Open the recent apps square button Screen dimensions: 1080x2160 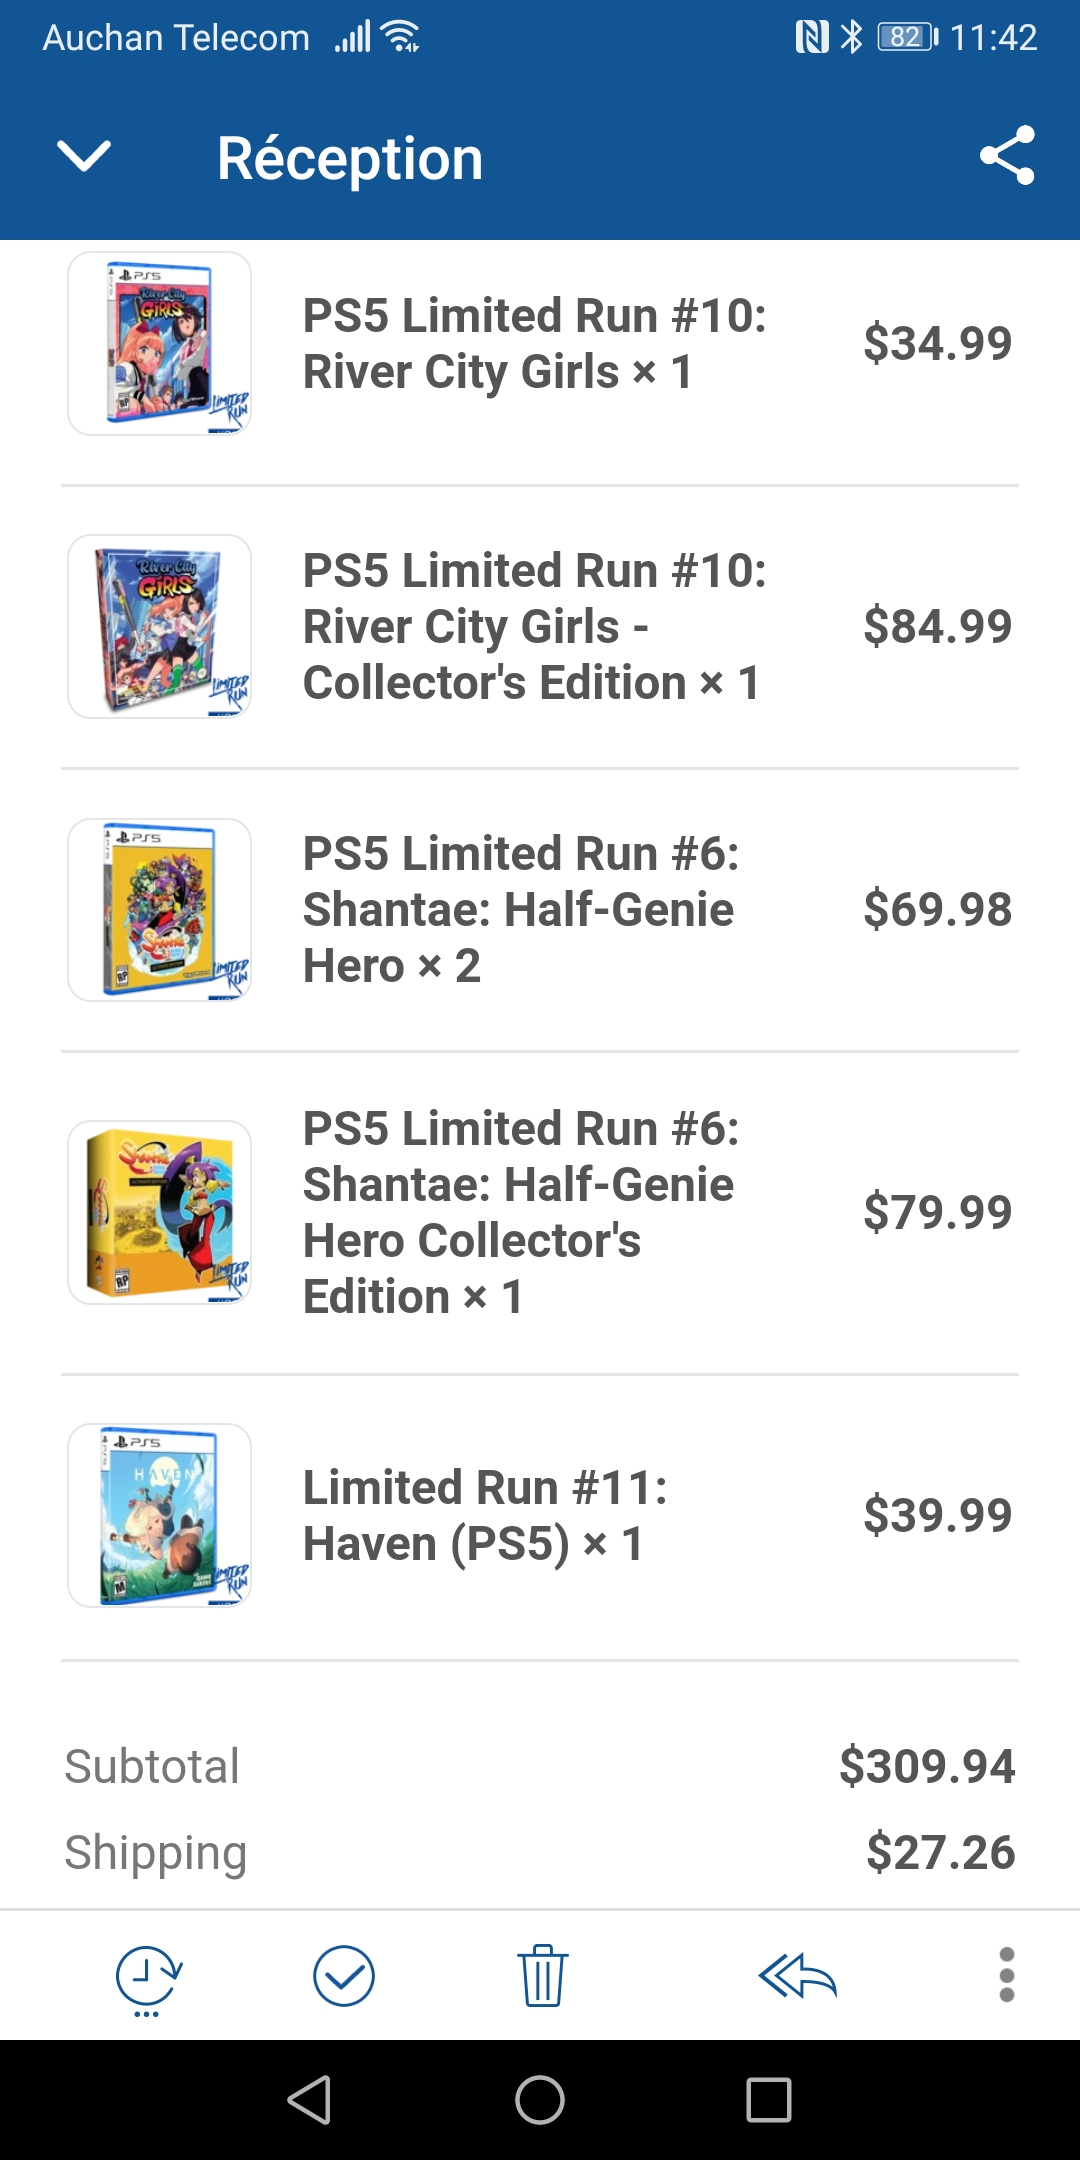click(x=768, y=2099)
